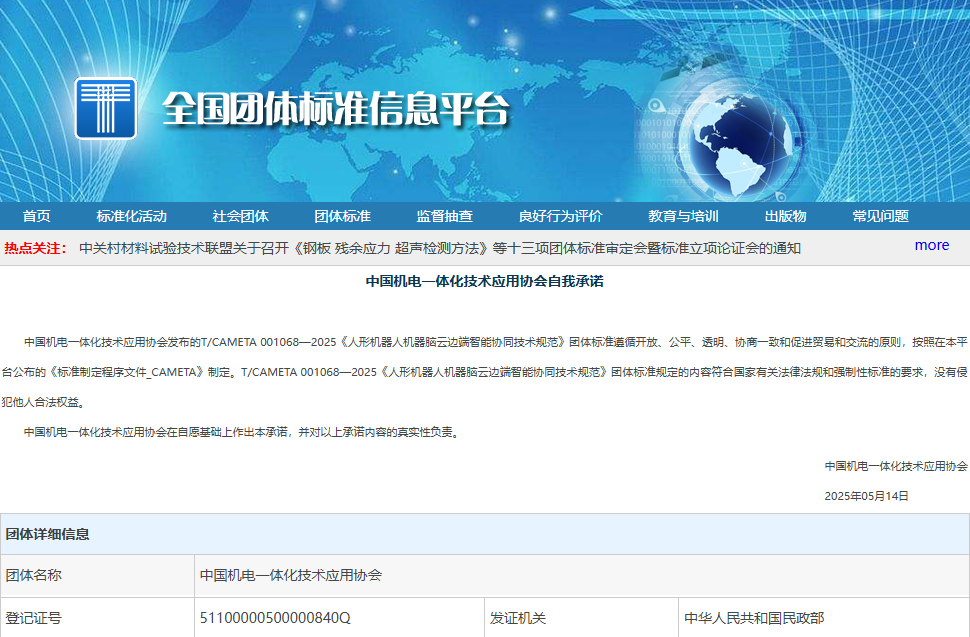This screenshot has width=970, height=637.
Task: Click the 中国机电一体化技术应用协会自我承诺 heading
Action: pyautogui.click(x=484, y=281)
